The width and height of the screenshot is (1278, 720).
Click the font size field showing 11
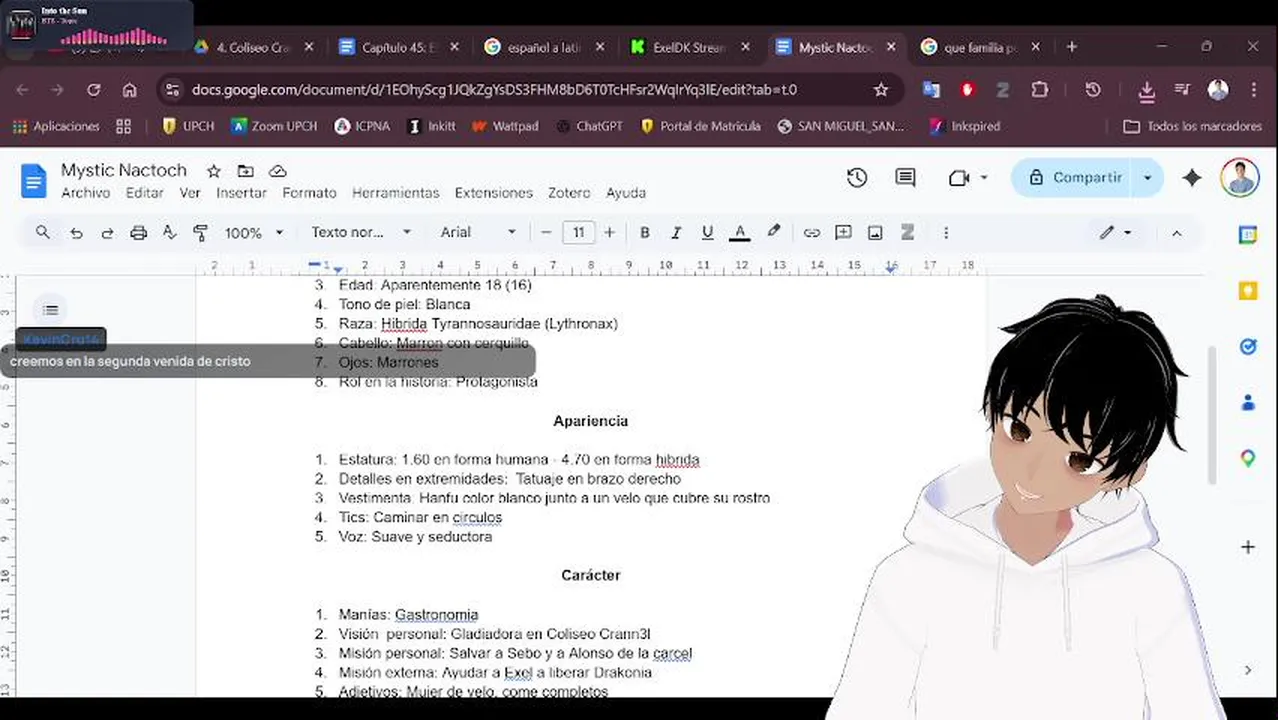click(x=578, y=232)
